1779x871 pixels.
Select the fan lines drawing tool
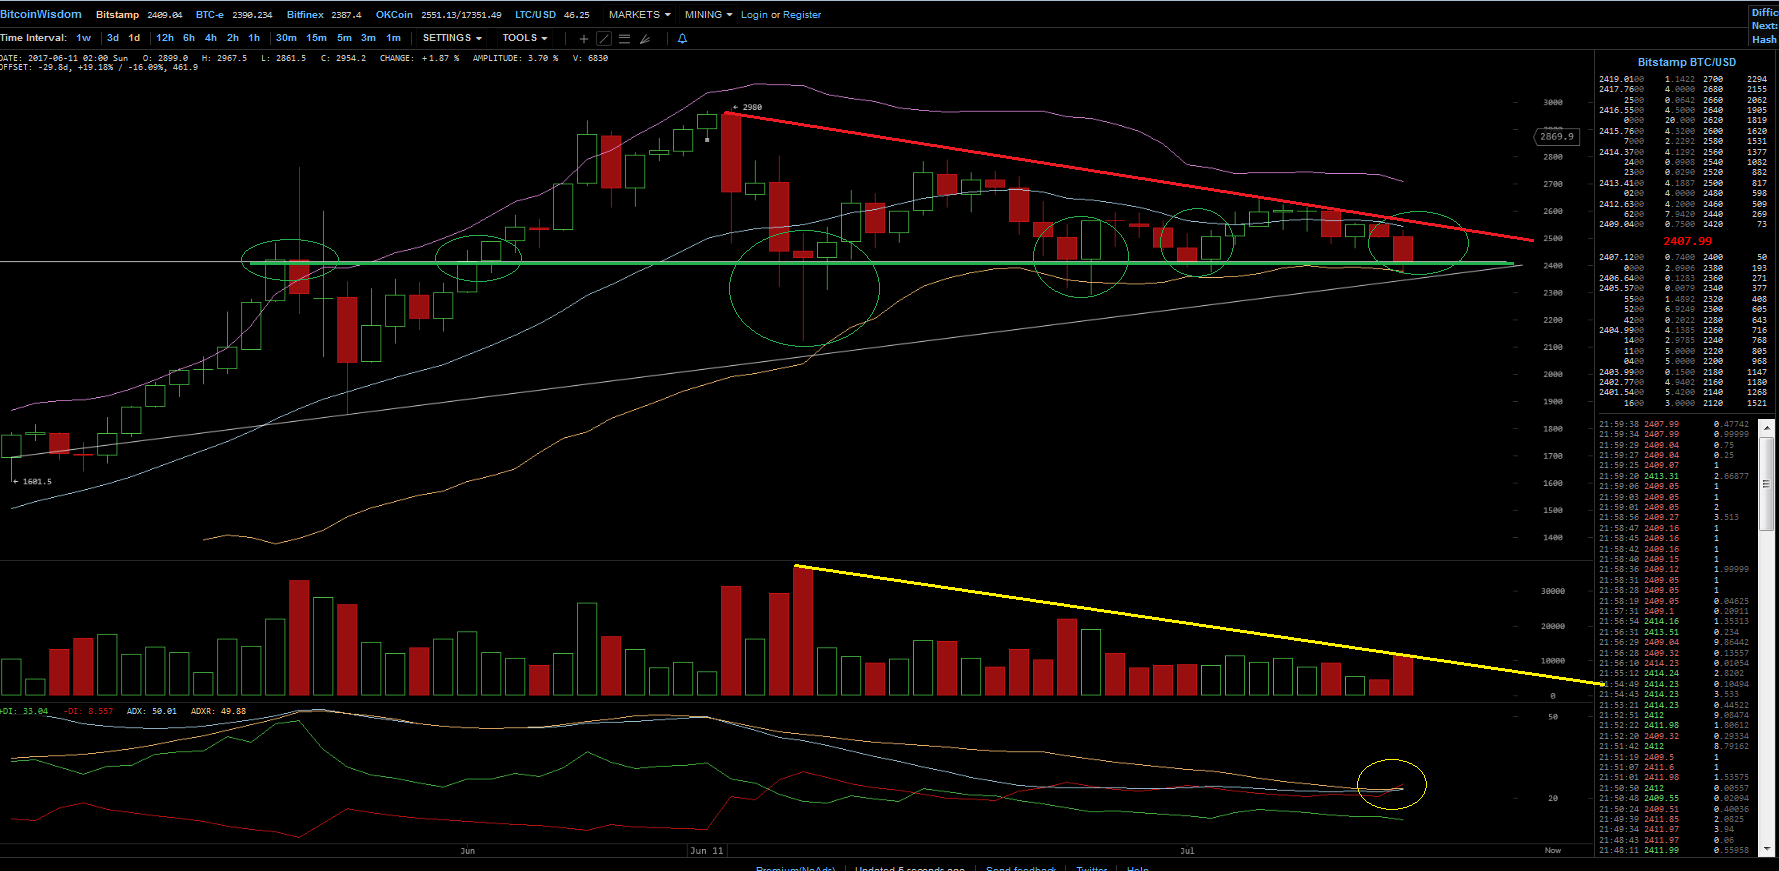click(645, 38)
